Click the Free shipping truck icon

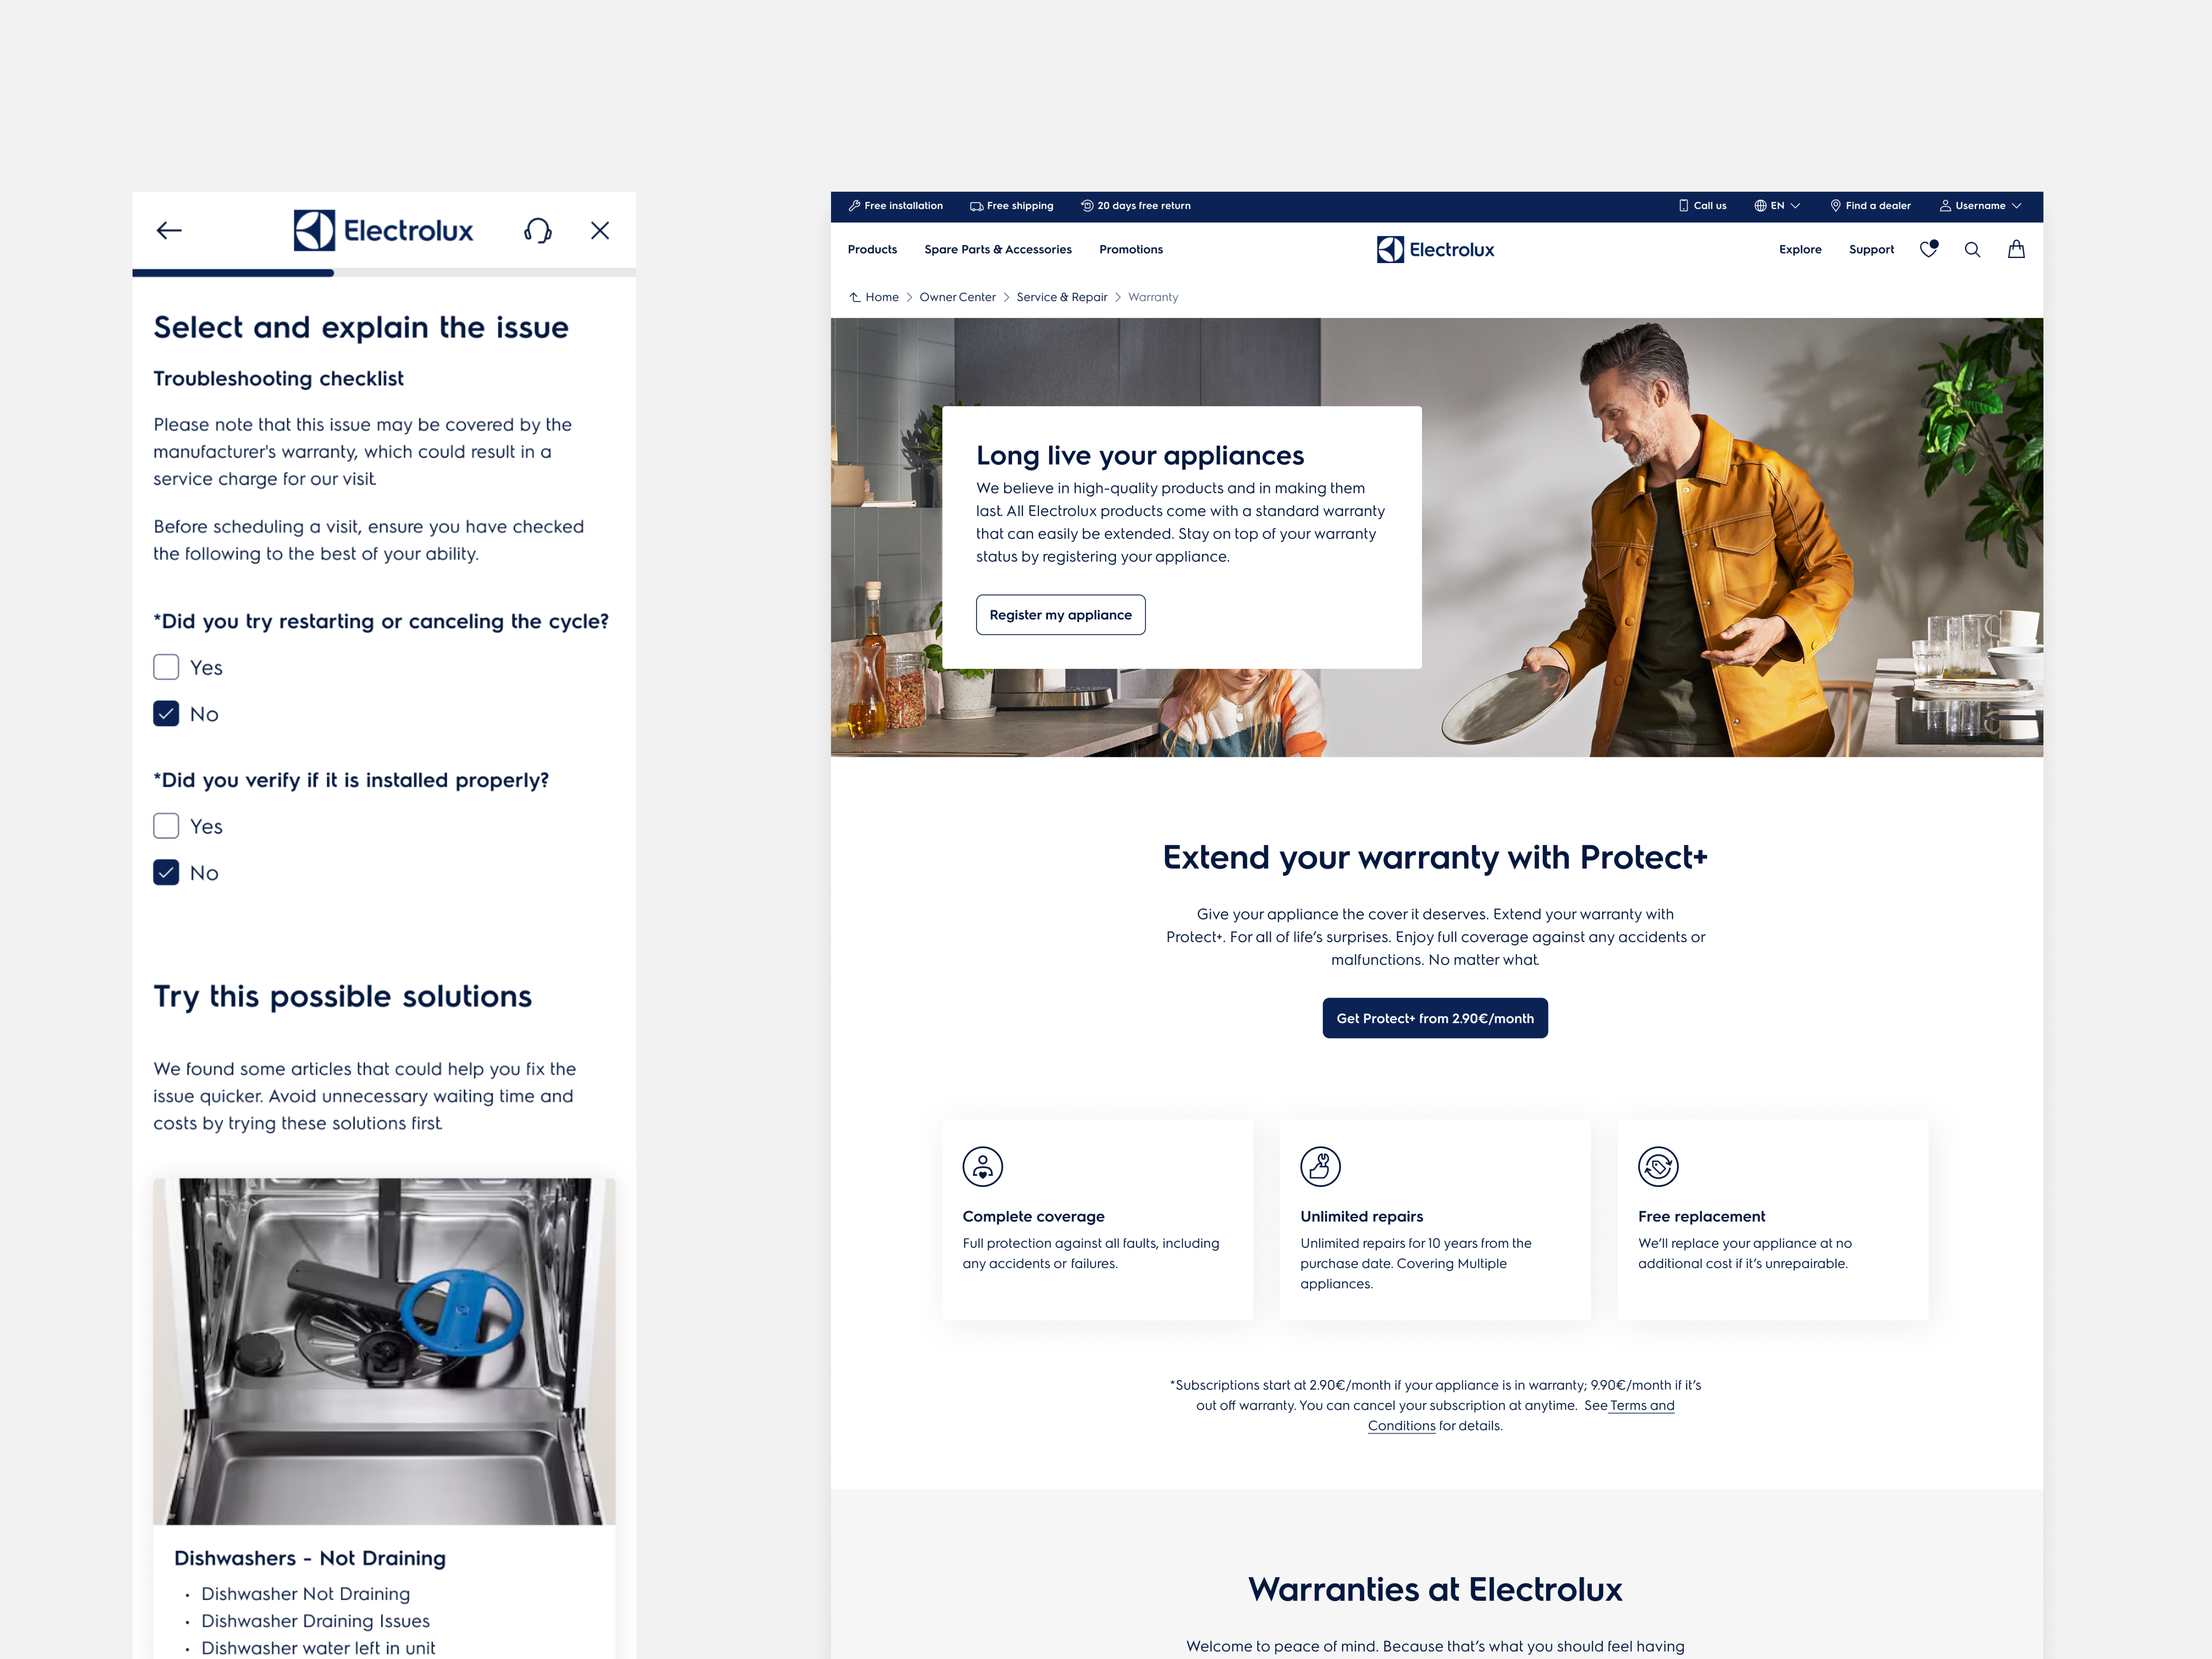[976, 206]
